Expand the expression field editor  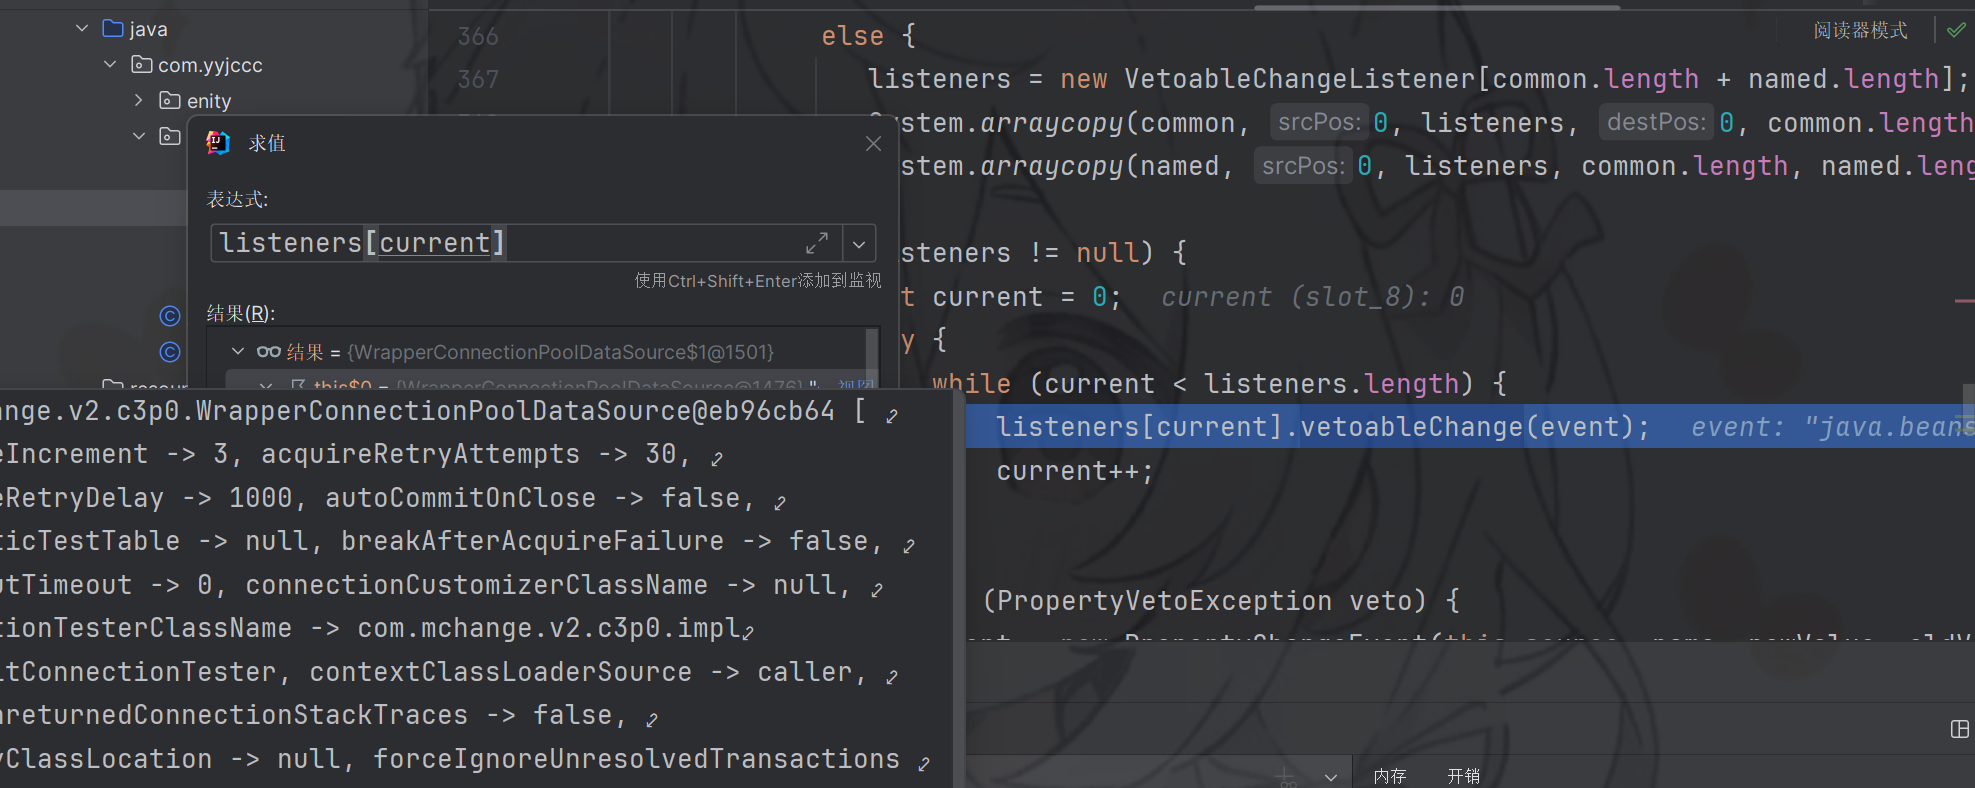pyautogui.click(x=816, y=243)
